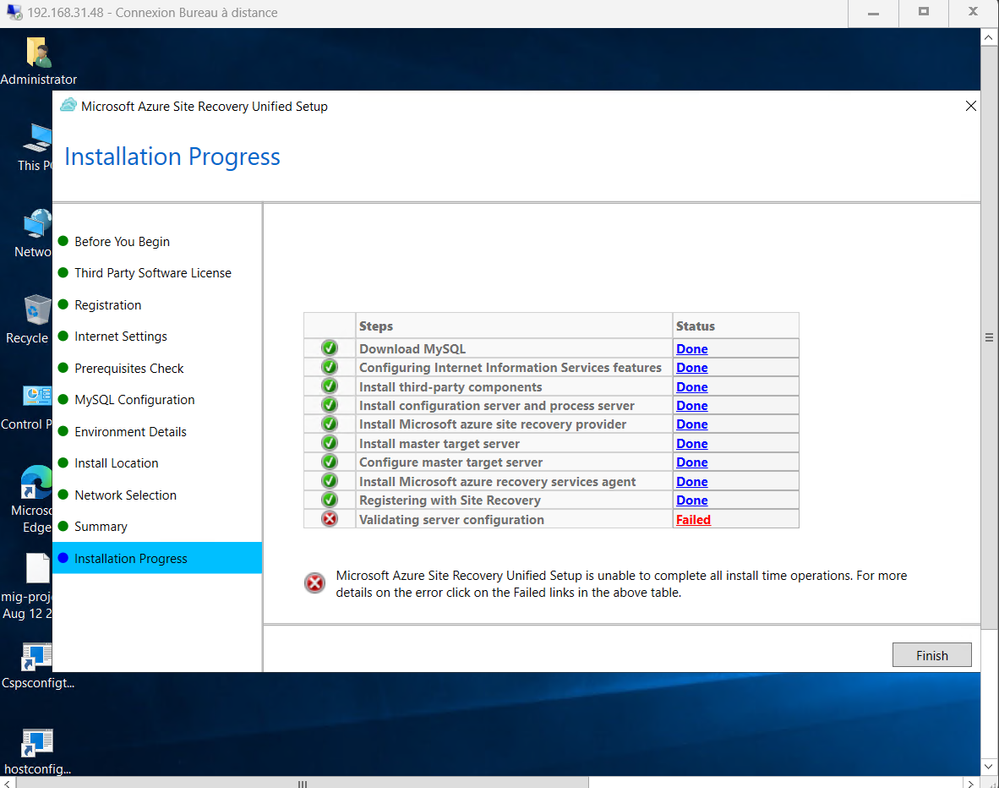The image size is (999, 788).
Task: Click Azure Site Recovery cloud icon in title bar
Action: click(x=68, y=106)
